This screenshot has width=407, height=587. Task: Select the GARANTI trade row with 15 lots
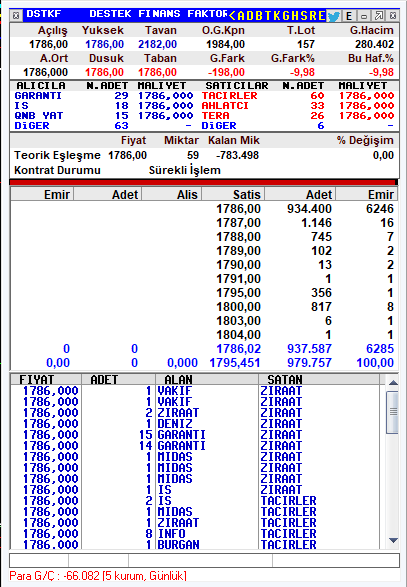pos(195,435)
